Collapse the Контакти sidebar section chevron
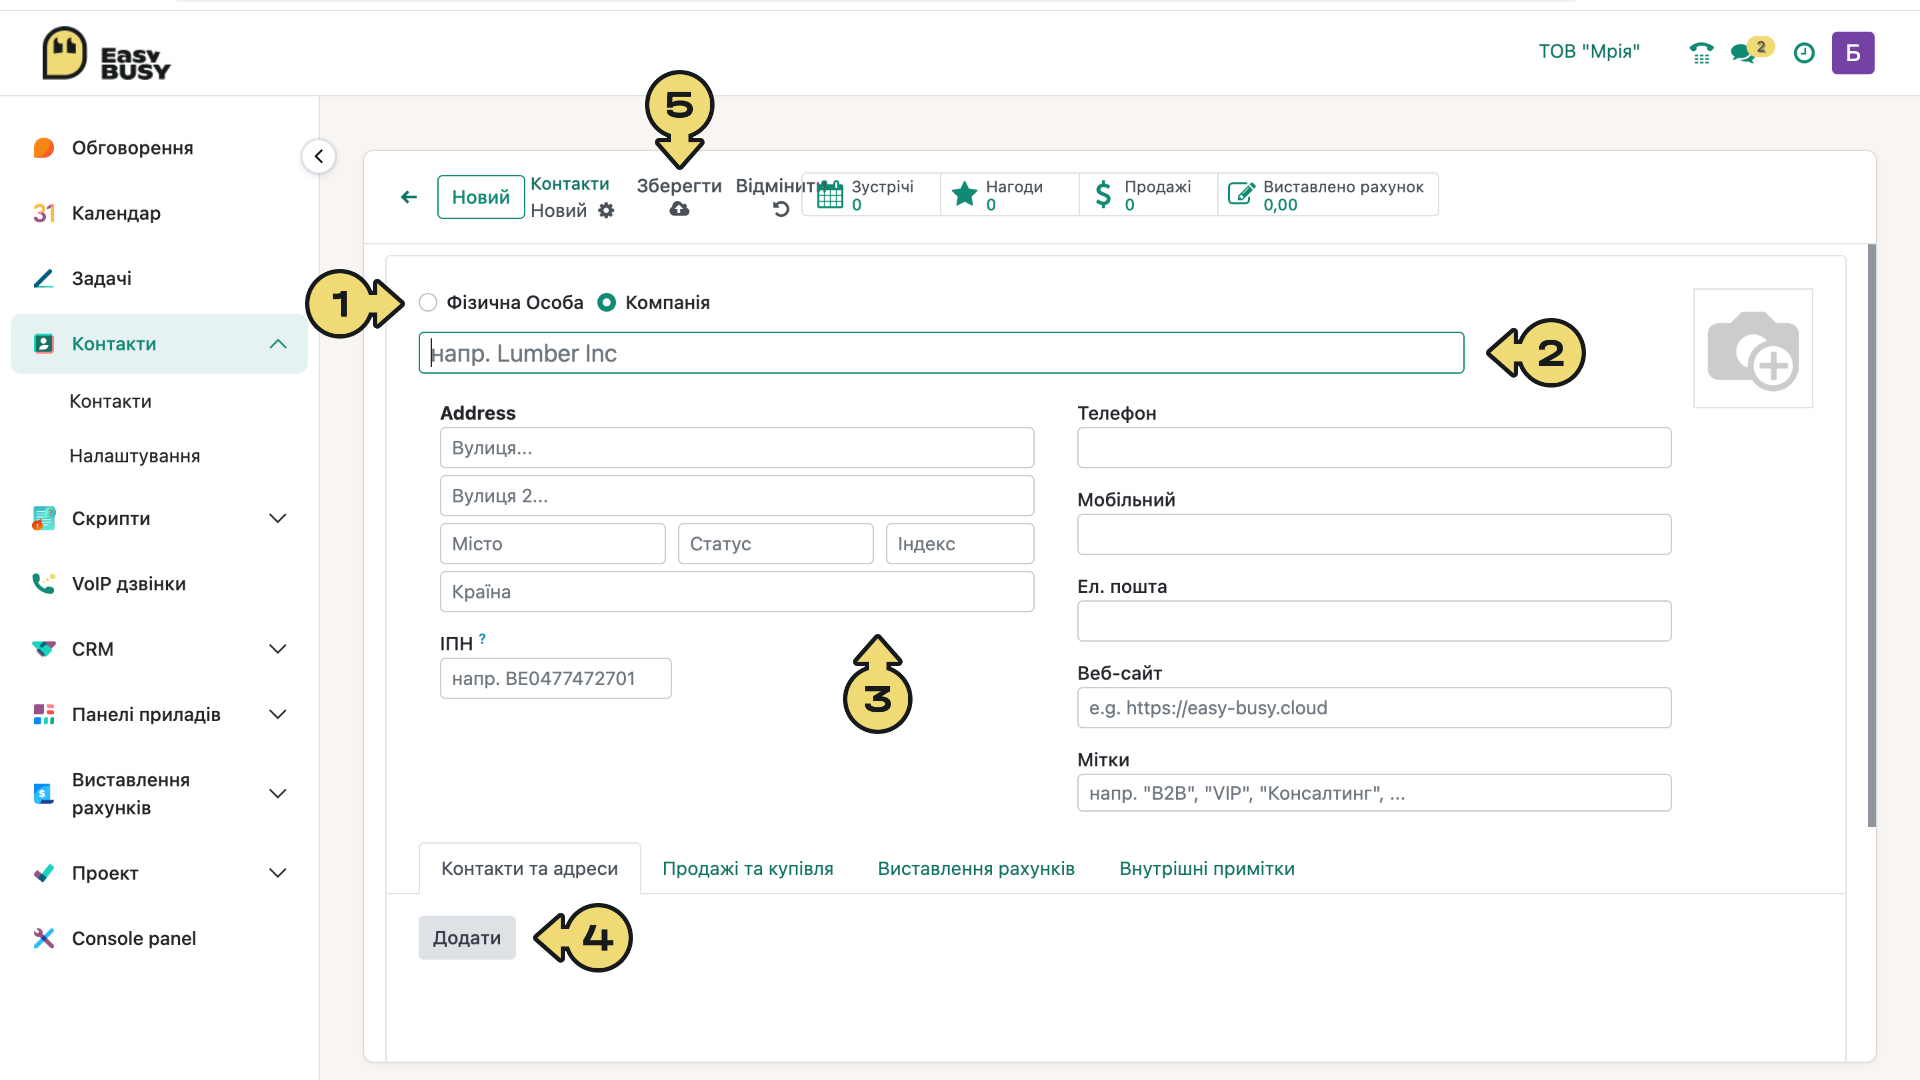 click(x=278, y=344)
